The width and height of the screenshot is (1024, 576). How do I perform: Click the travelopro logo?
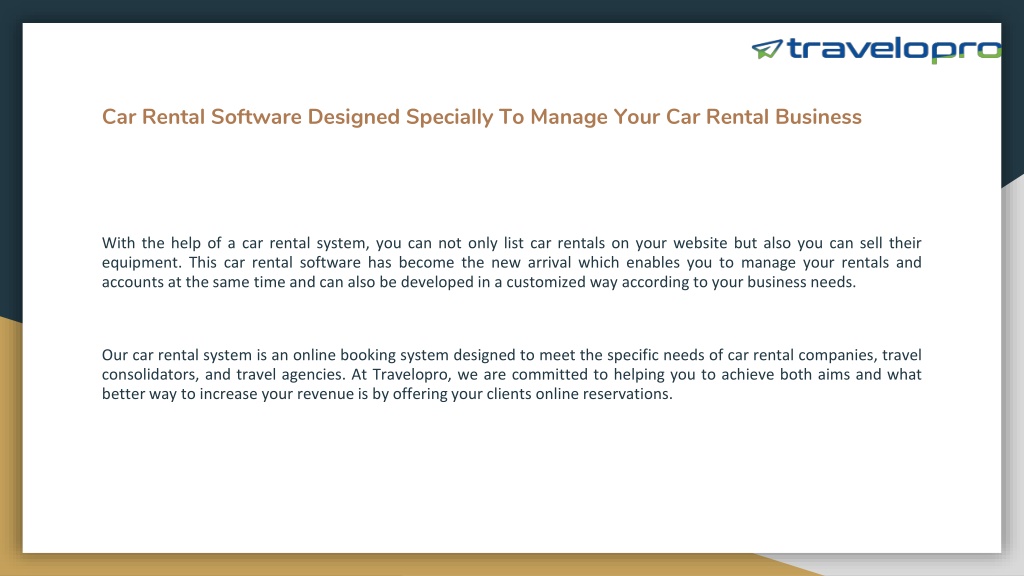876,50
